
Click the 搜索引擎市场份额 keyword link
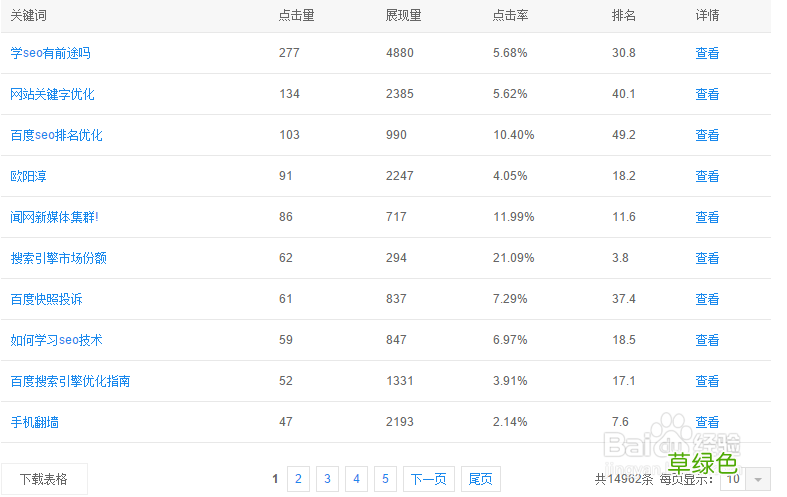[58, 258]
